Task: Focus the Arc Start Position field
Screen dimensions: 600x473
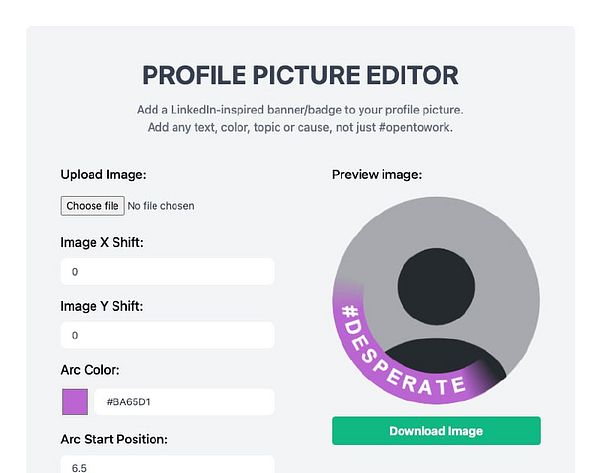Action: pos(167,464)
